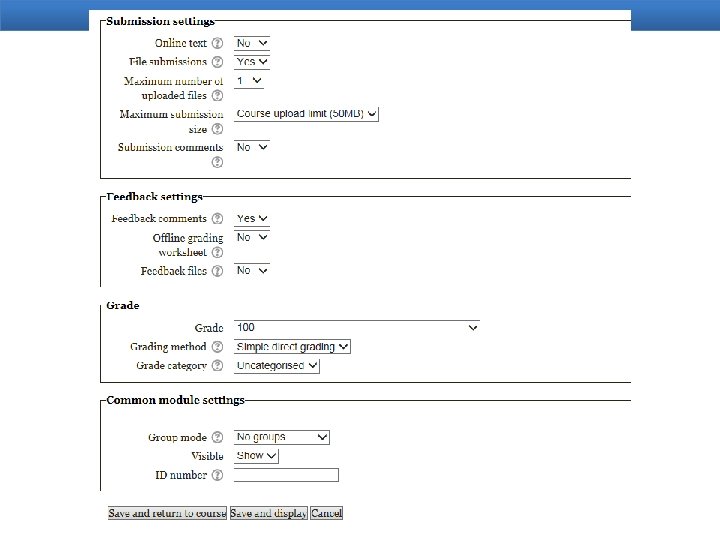The height and width of the screenshot is (540, 720).
Task: Open help for Grade category
Action: tap(217, 366)
